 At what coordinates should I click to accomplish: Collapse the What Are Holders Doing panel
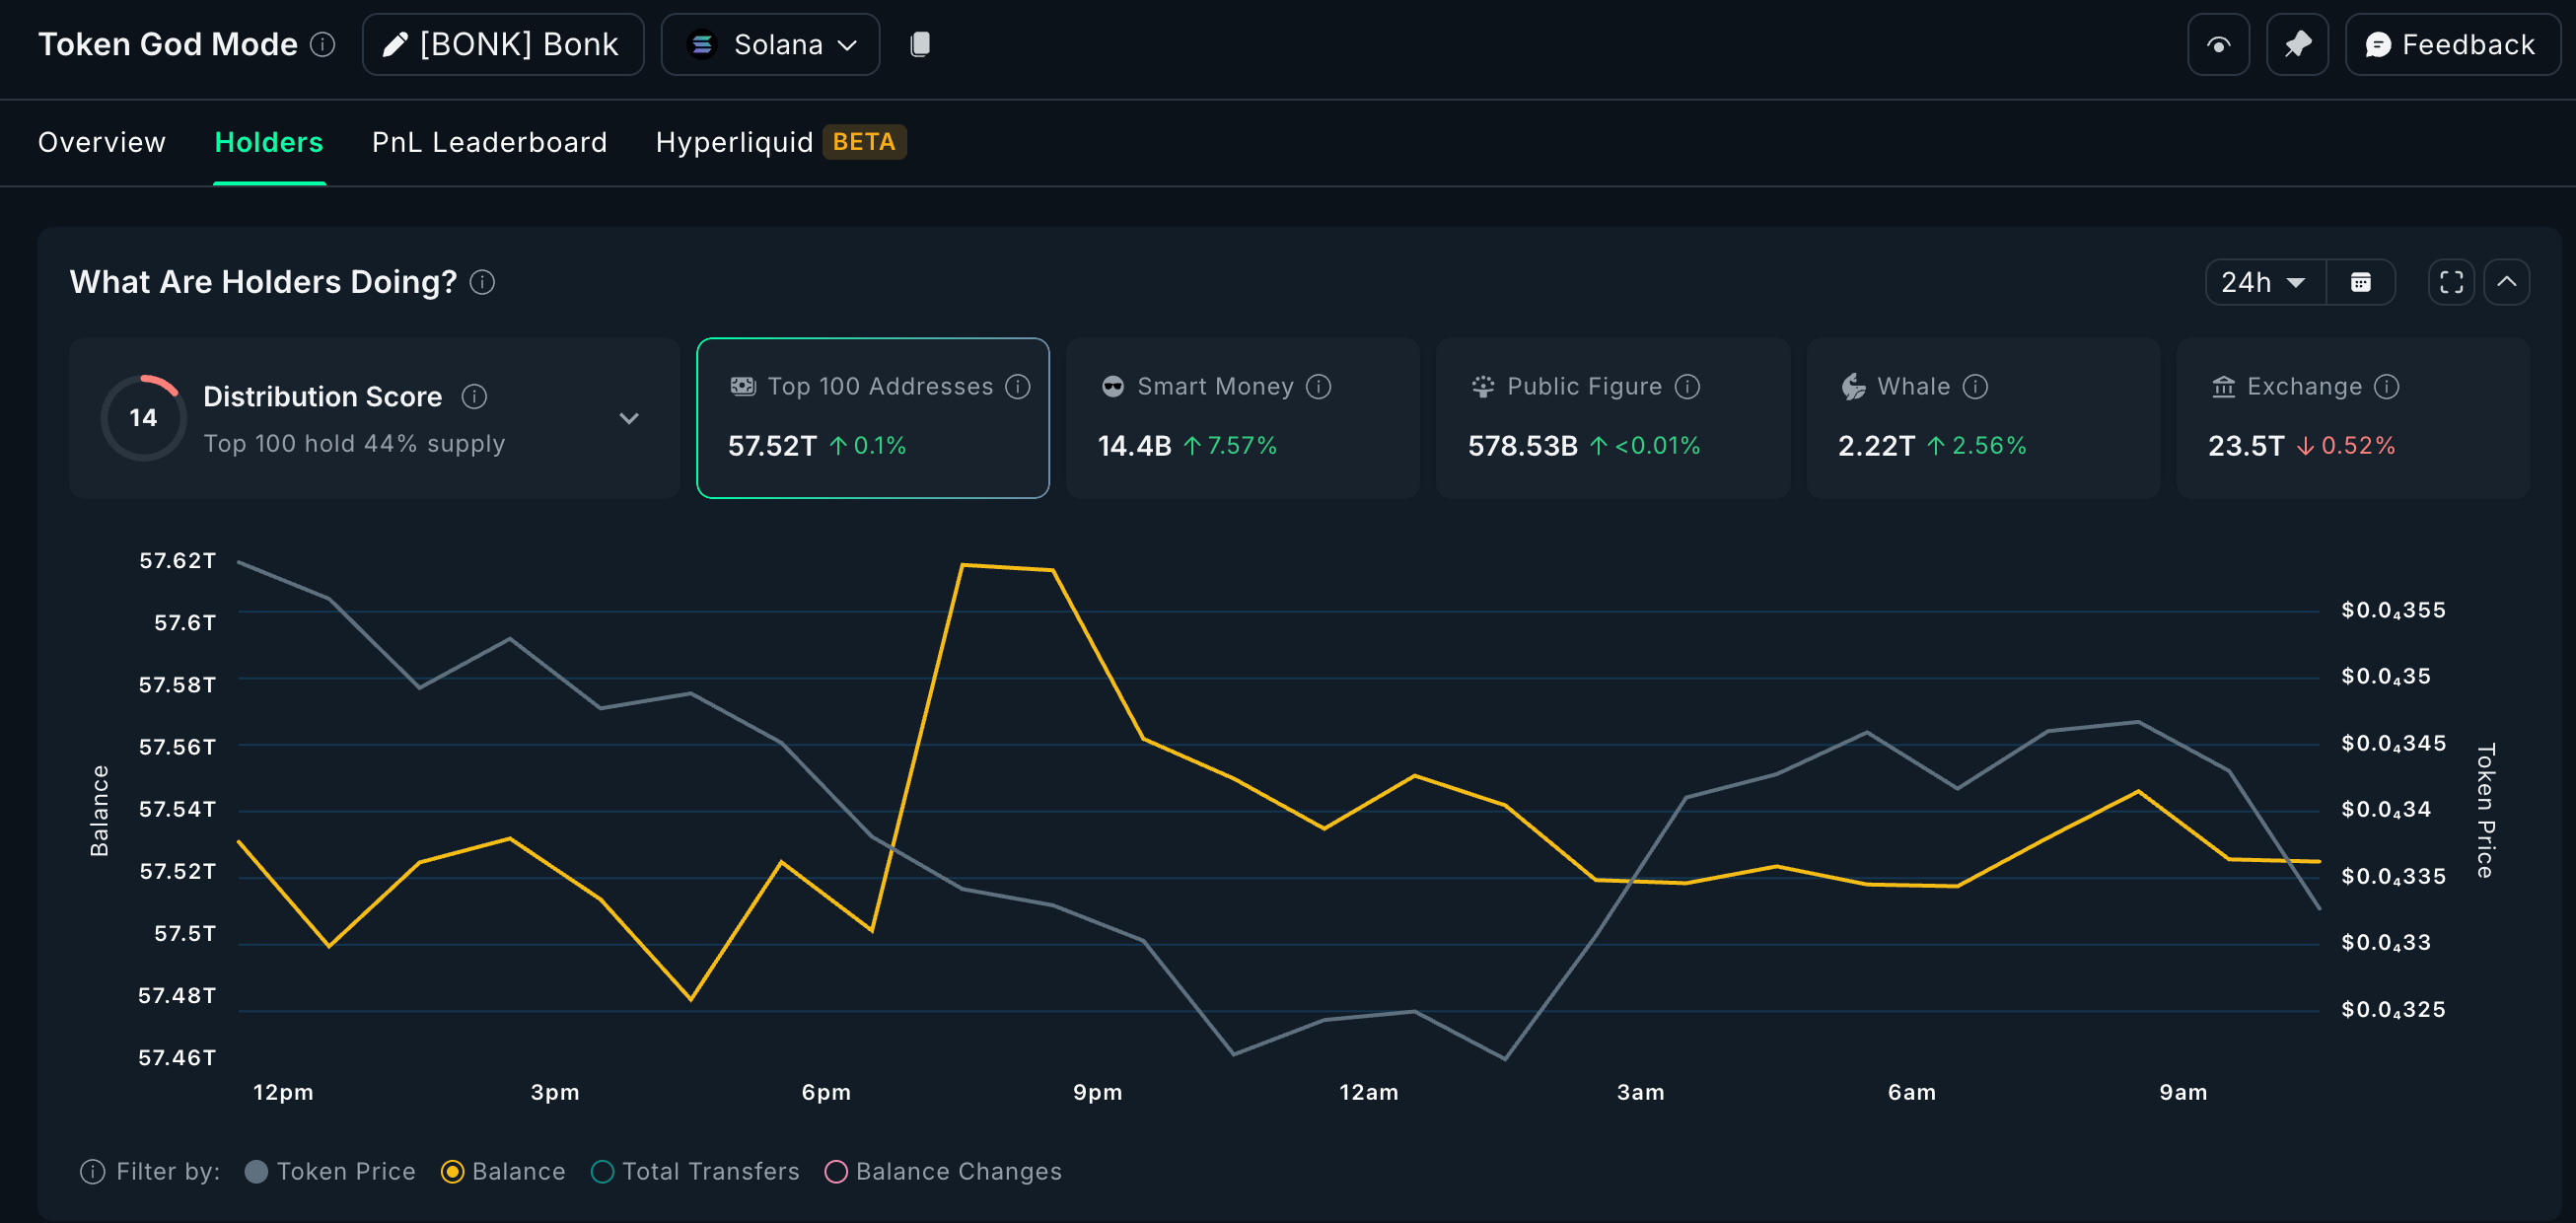tap(2506, 282)
